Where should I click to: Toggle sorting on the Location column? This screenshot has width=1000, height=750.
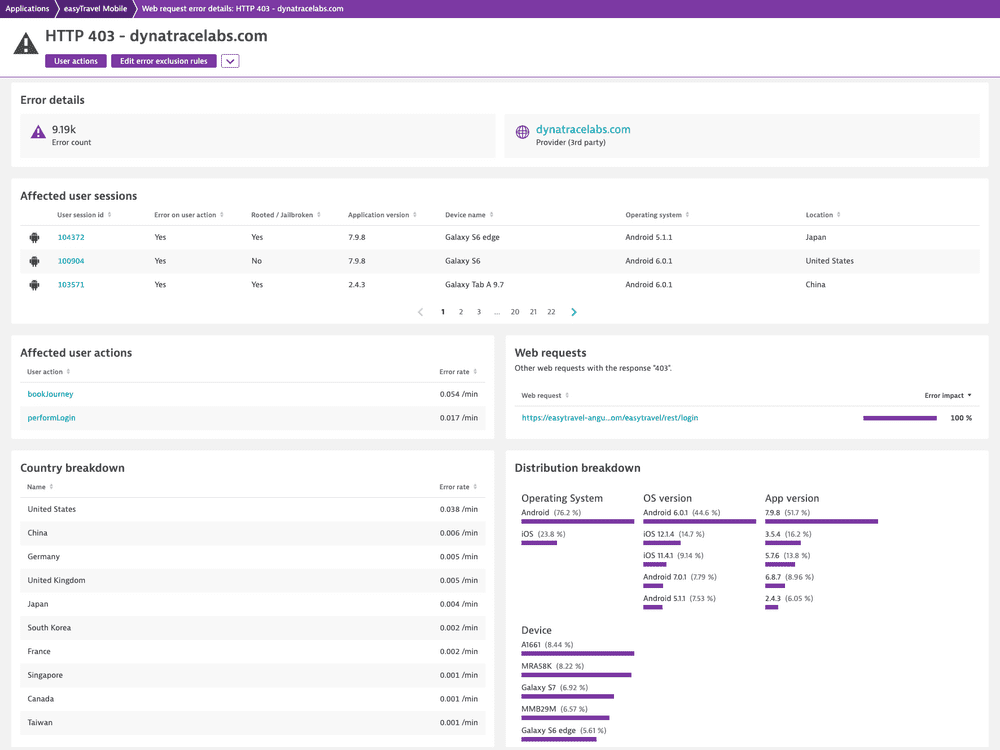click(x=840, y=214)
